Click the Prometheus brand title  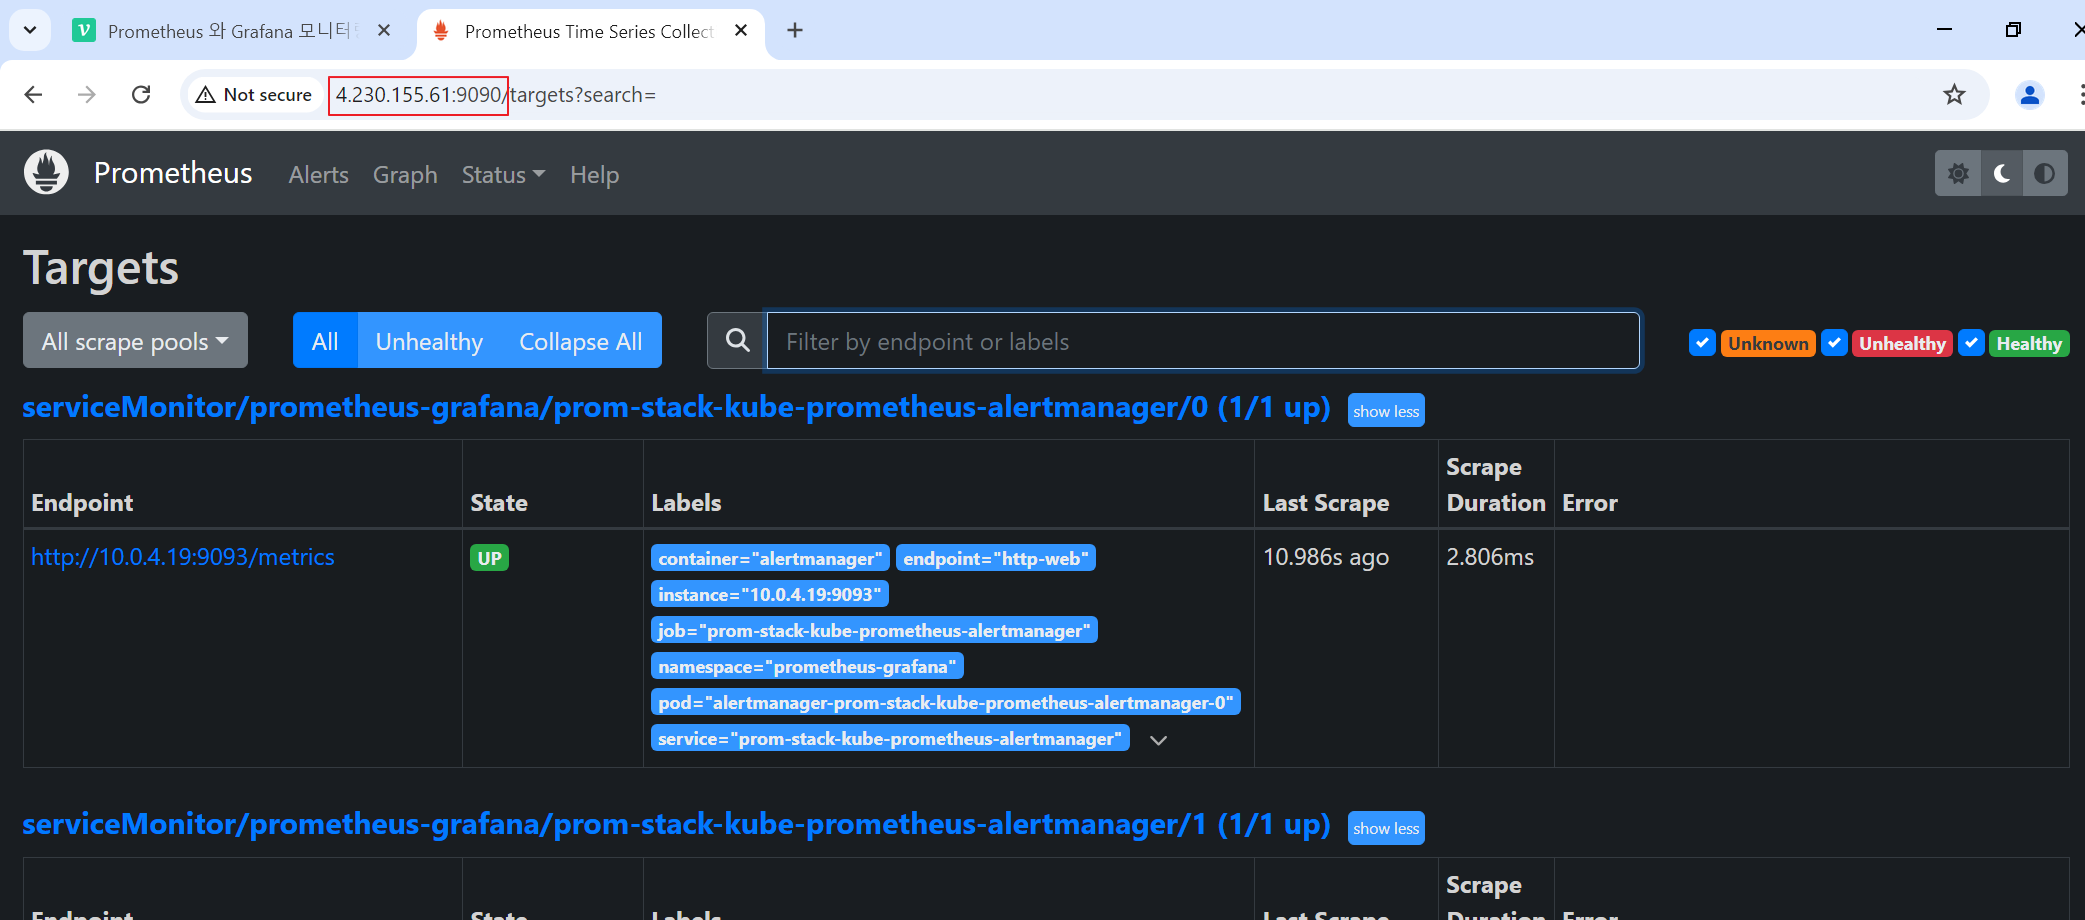coord(173,173)
